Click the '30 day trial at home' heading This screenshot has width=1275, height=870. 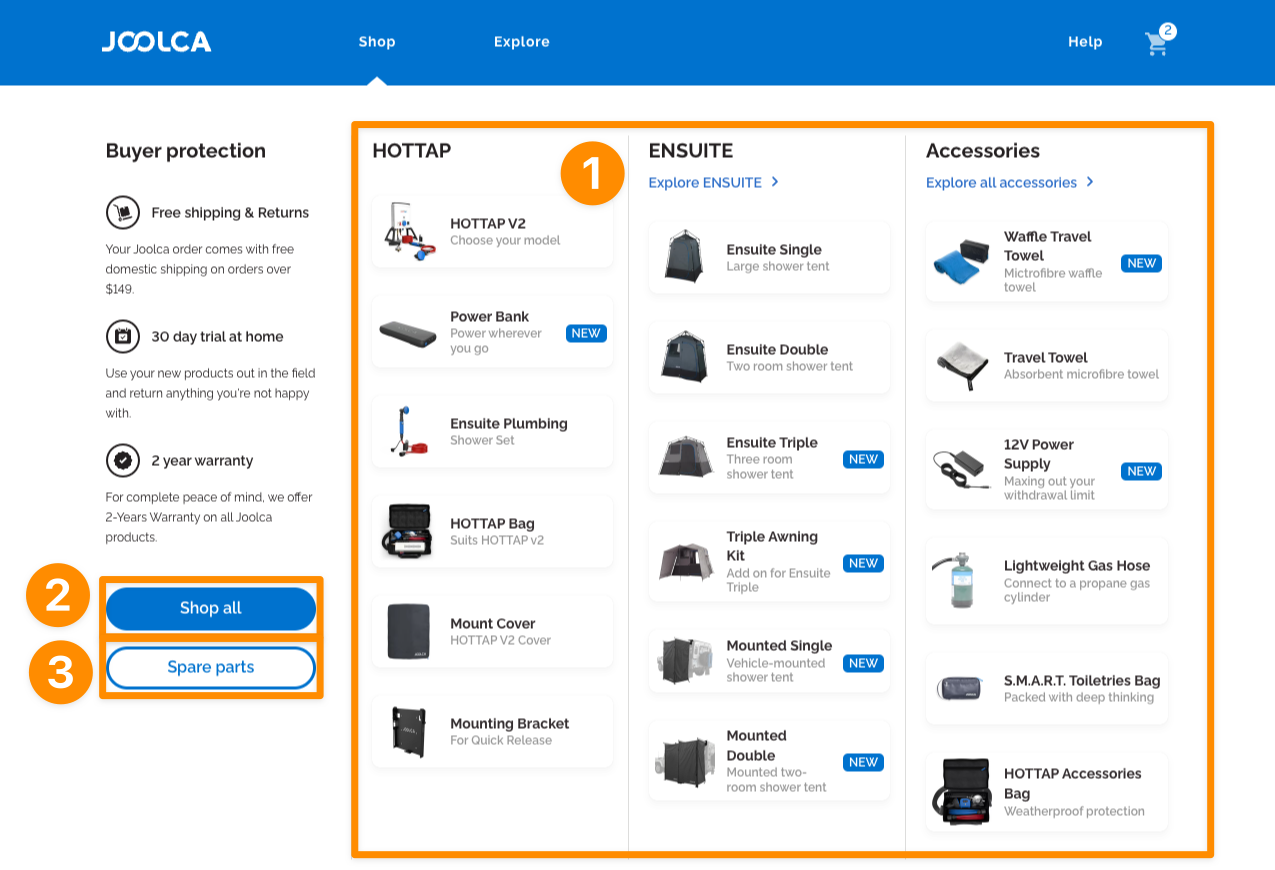[x=217, y=336]
